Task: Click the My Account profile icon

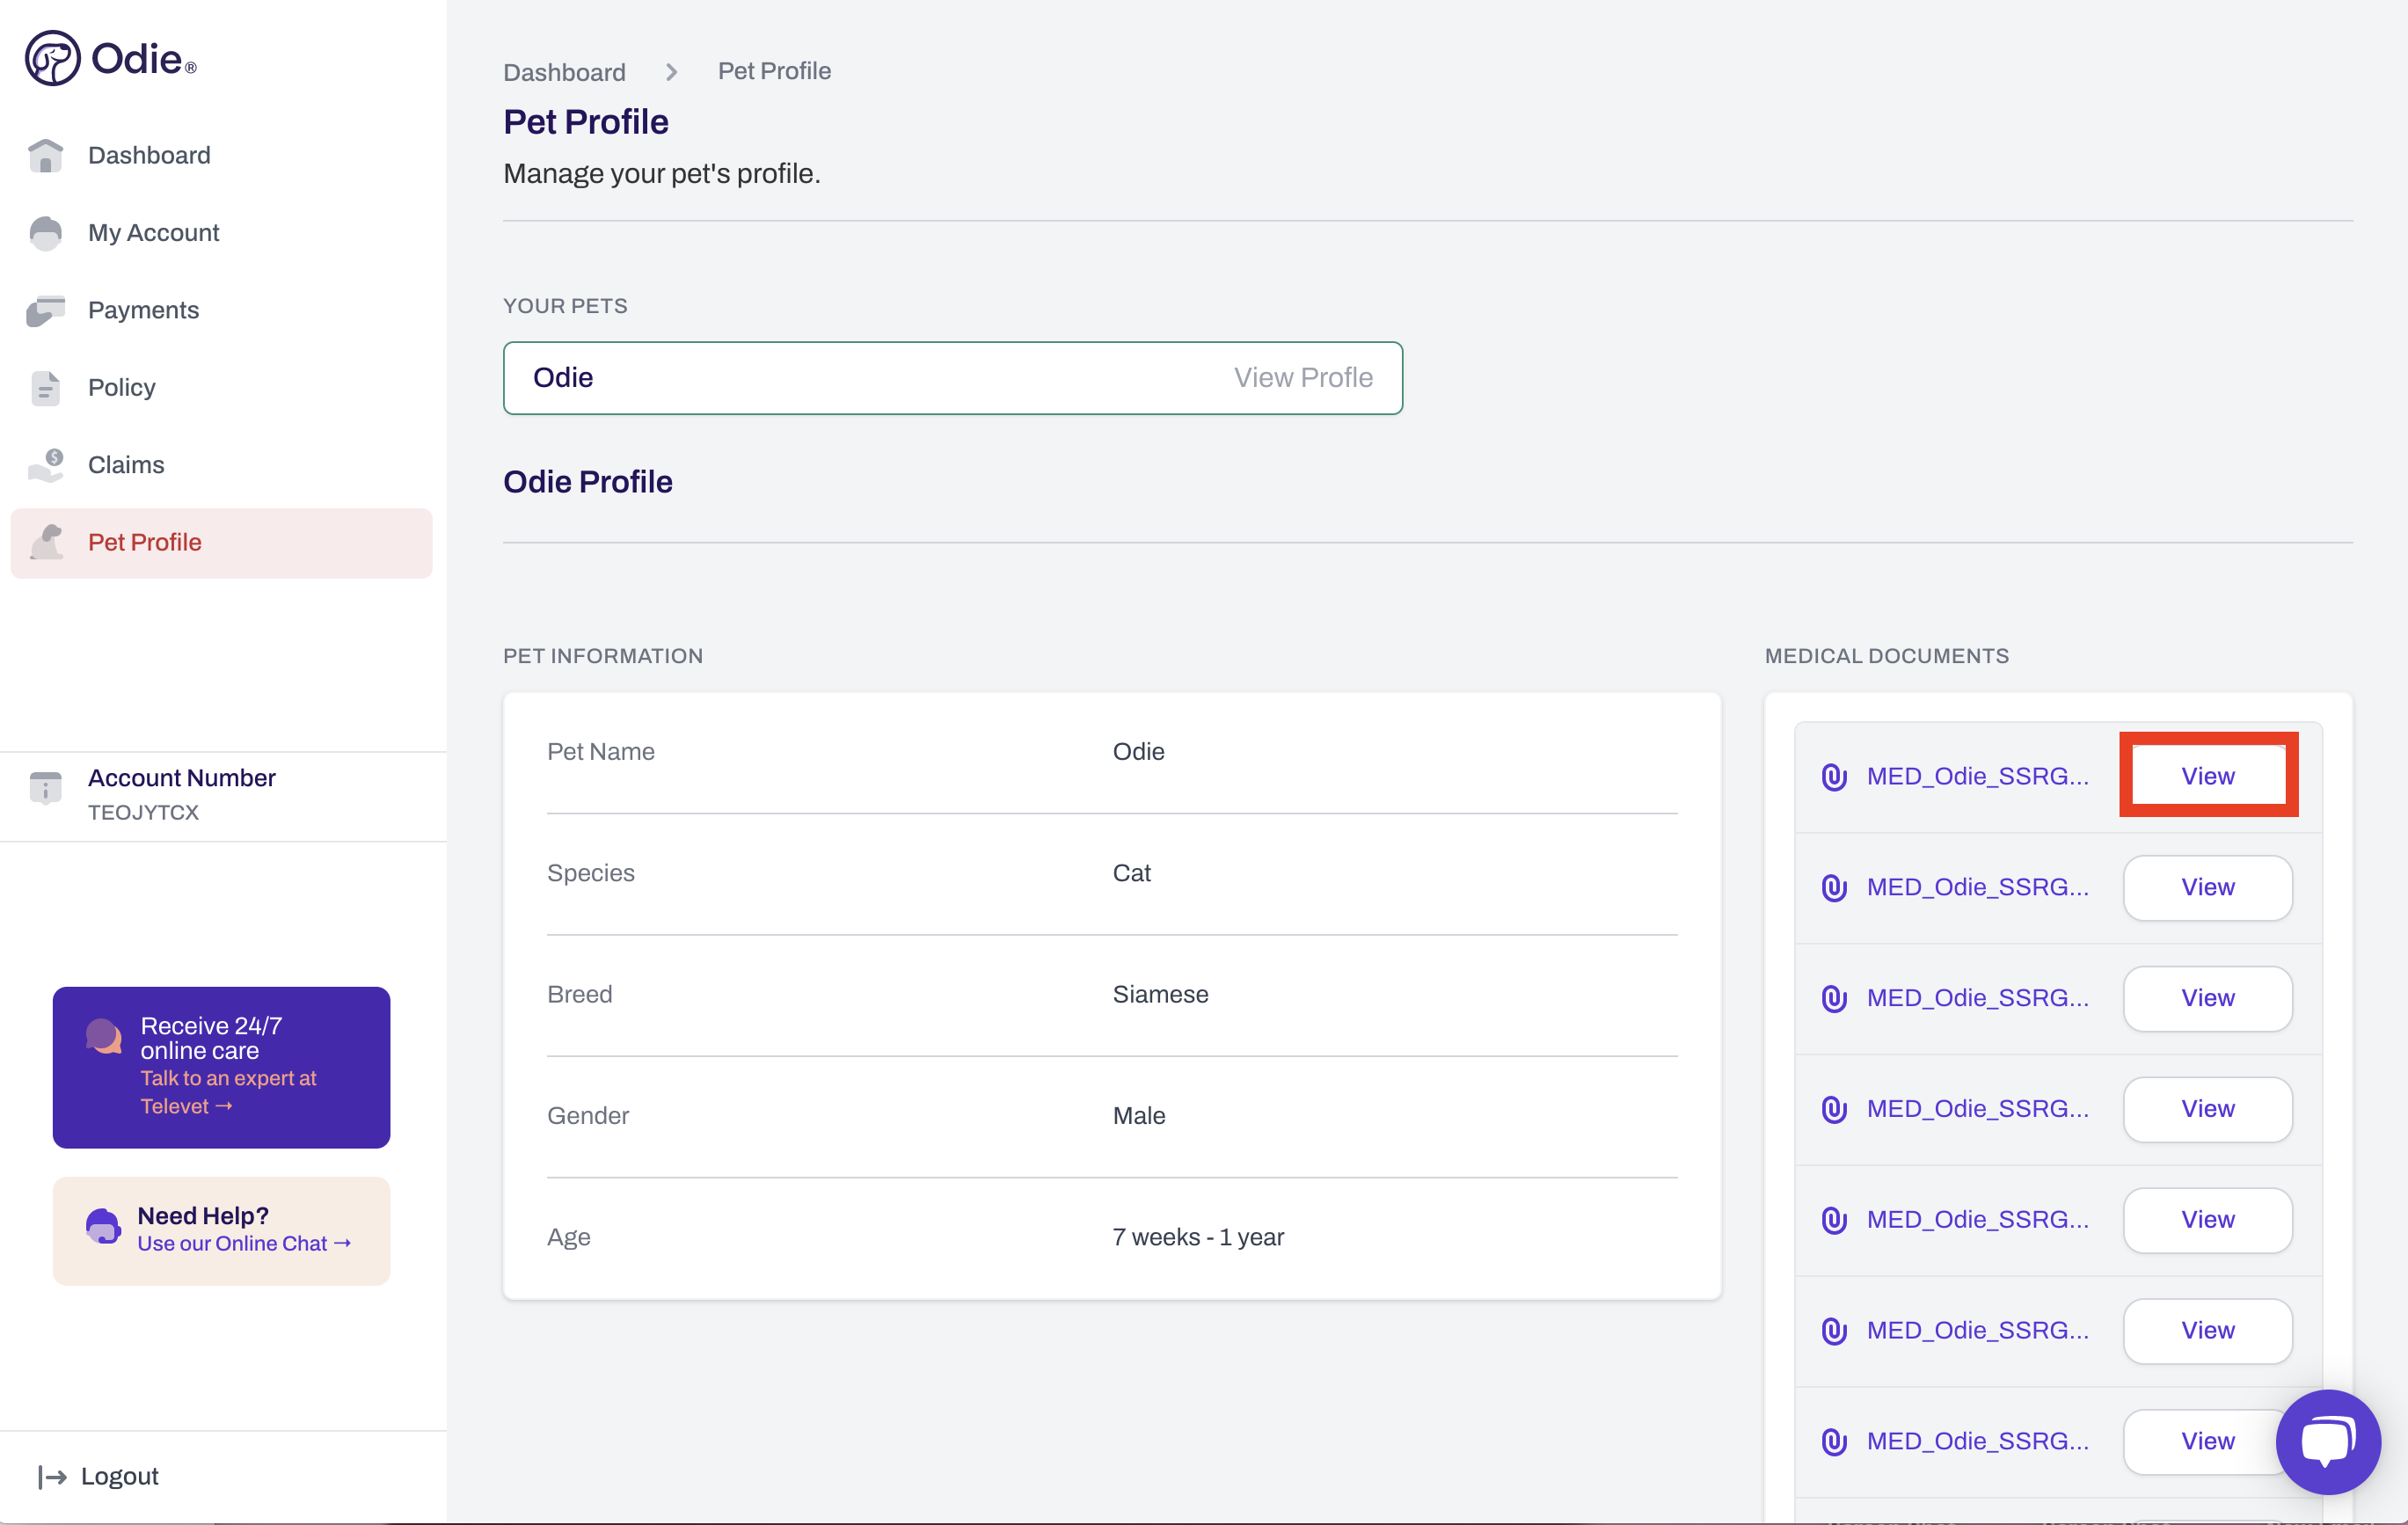Action: tap(45, 232)
